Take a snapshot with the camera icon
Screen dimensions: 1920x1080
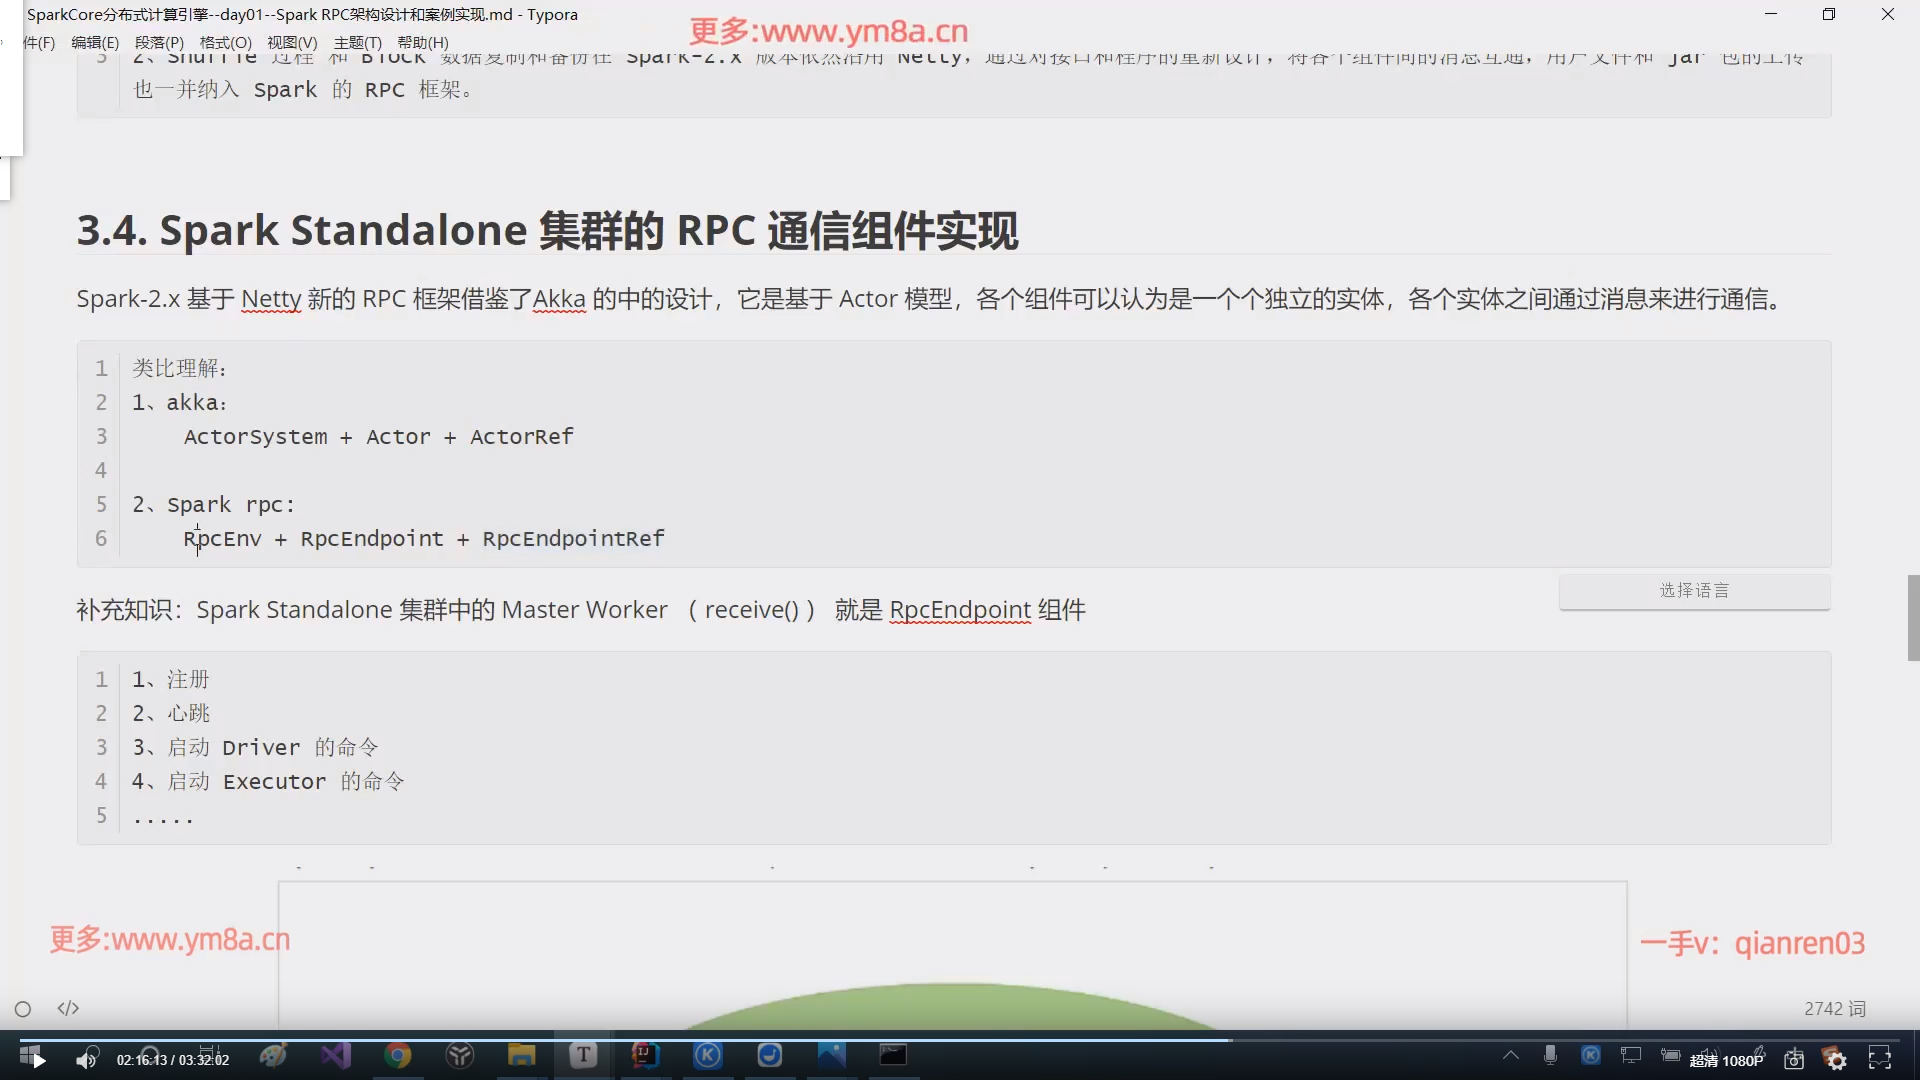pyautogui.click(x=1793, y=1058)
